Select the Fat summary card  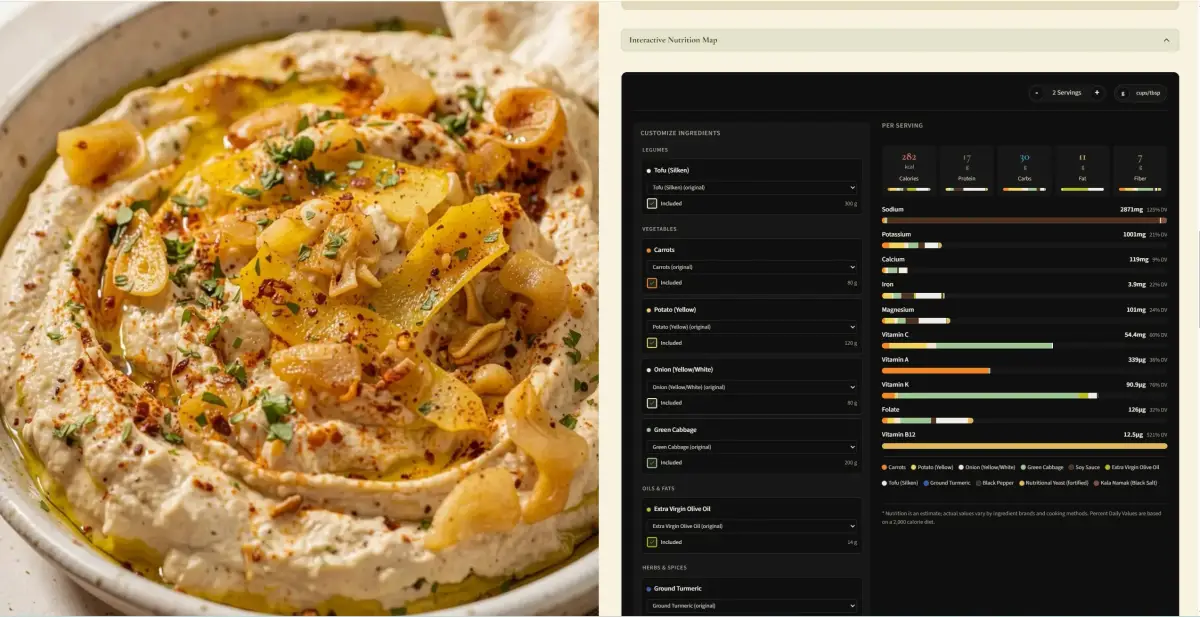pyautogui.click(x=1082, y=169)
